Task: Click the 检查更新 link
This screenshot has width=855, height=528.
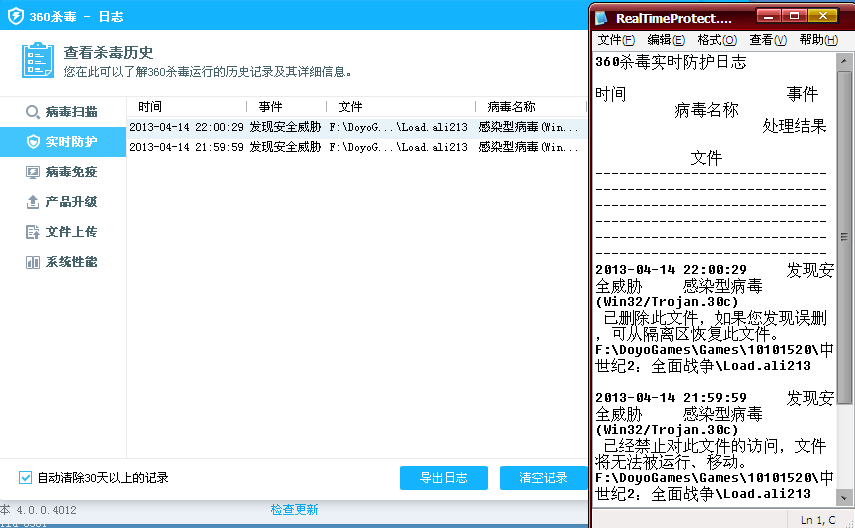Action: click(294, 509)
